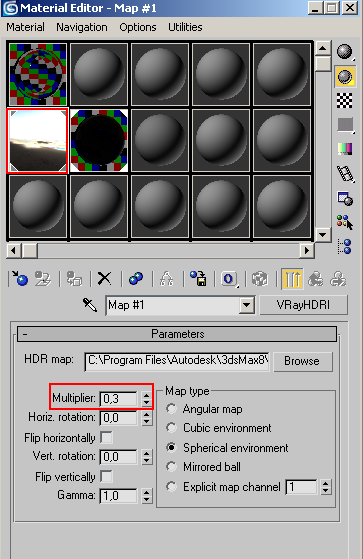Screen dimensions: 363x559
Task: Click the VRayHDRI map type button
Action: (x=303, y=305)
